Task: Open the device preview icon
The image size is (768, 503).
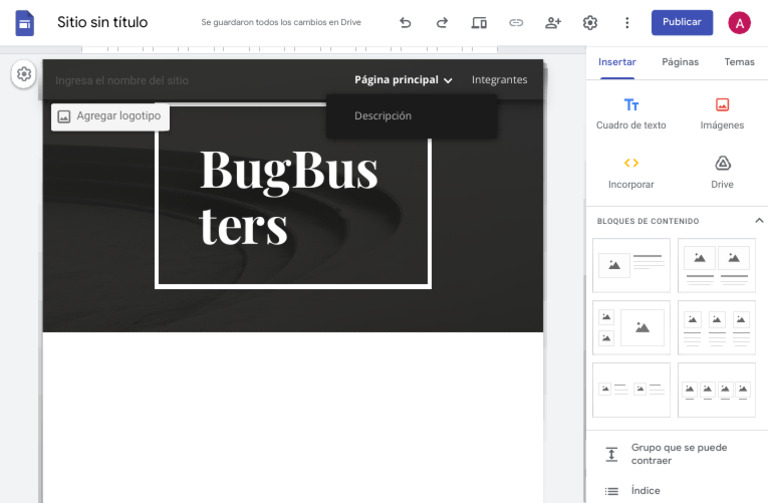Action: (x=479, y=23)
